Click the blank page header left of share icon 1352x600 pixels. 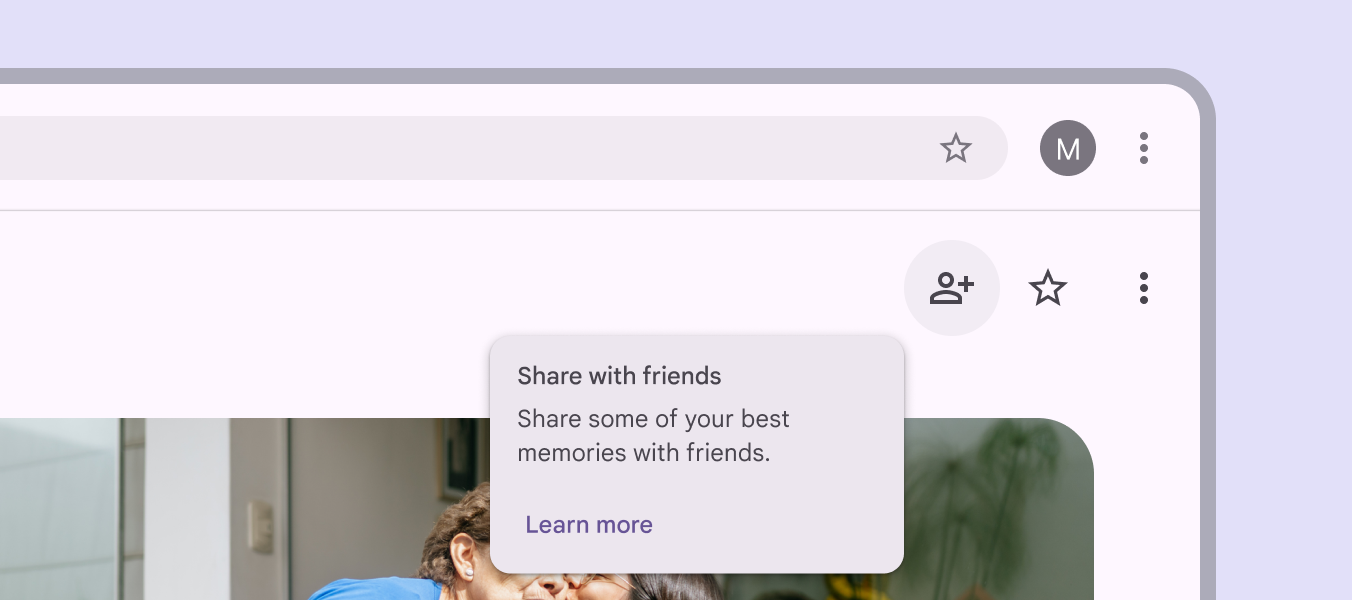450,288
